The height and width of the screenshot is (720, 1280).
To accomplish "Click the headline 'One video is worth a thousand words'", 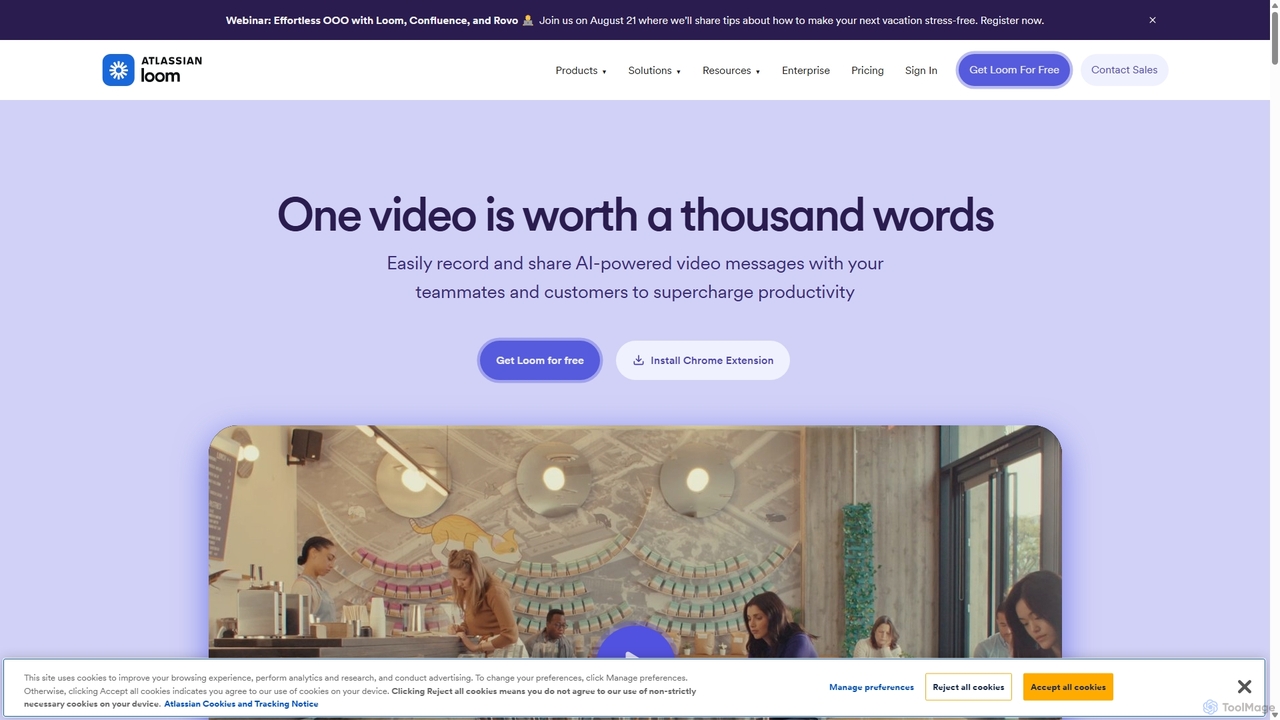I will tap(635, 215).
